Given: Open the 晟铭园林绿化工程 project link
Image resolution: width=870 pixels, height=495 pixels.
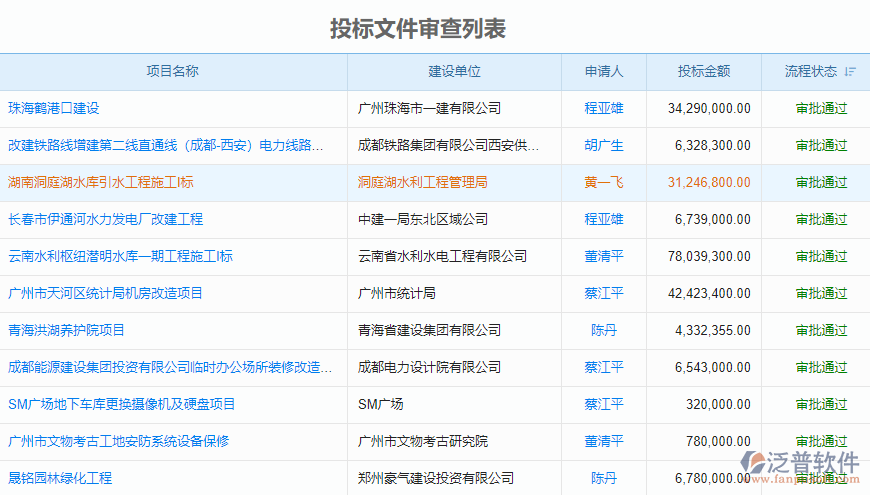Looking at the screenshot, I should coord(60,478).
